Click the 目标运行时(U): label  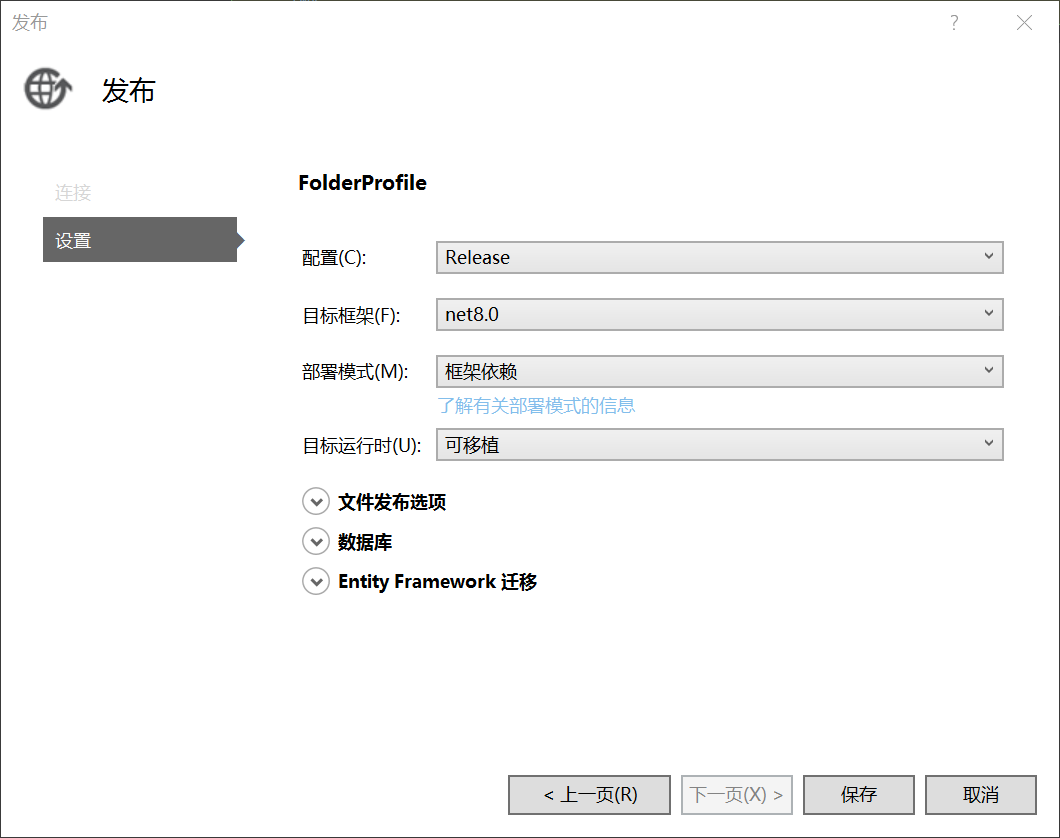(x=362, y=445)
